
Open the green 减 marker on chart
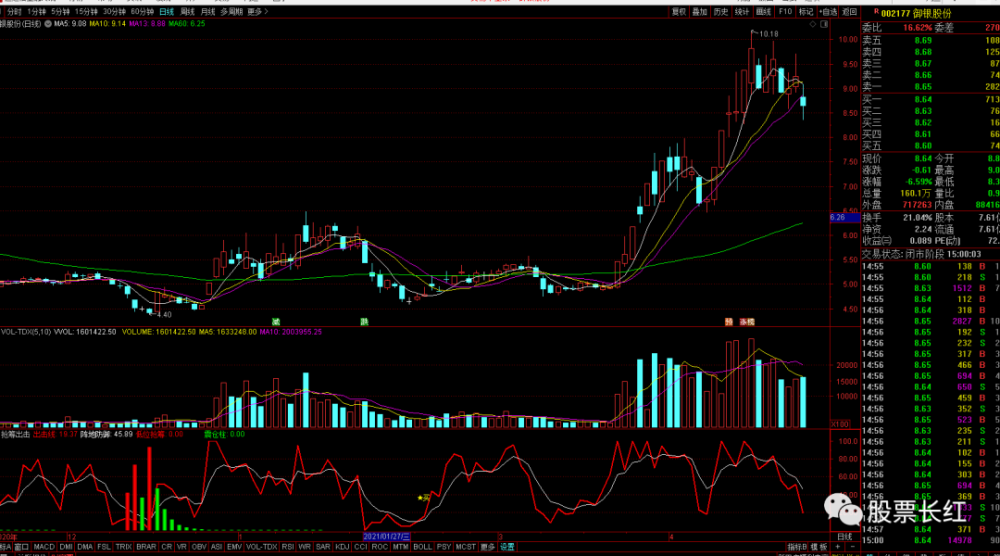click(x=276, y=322)
